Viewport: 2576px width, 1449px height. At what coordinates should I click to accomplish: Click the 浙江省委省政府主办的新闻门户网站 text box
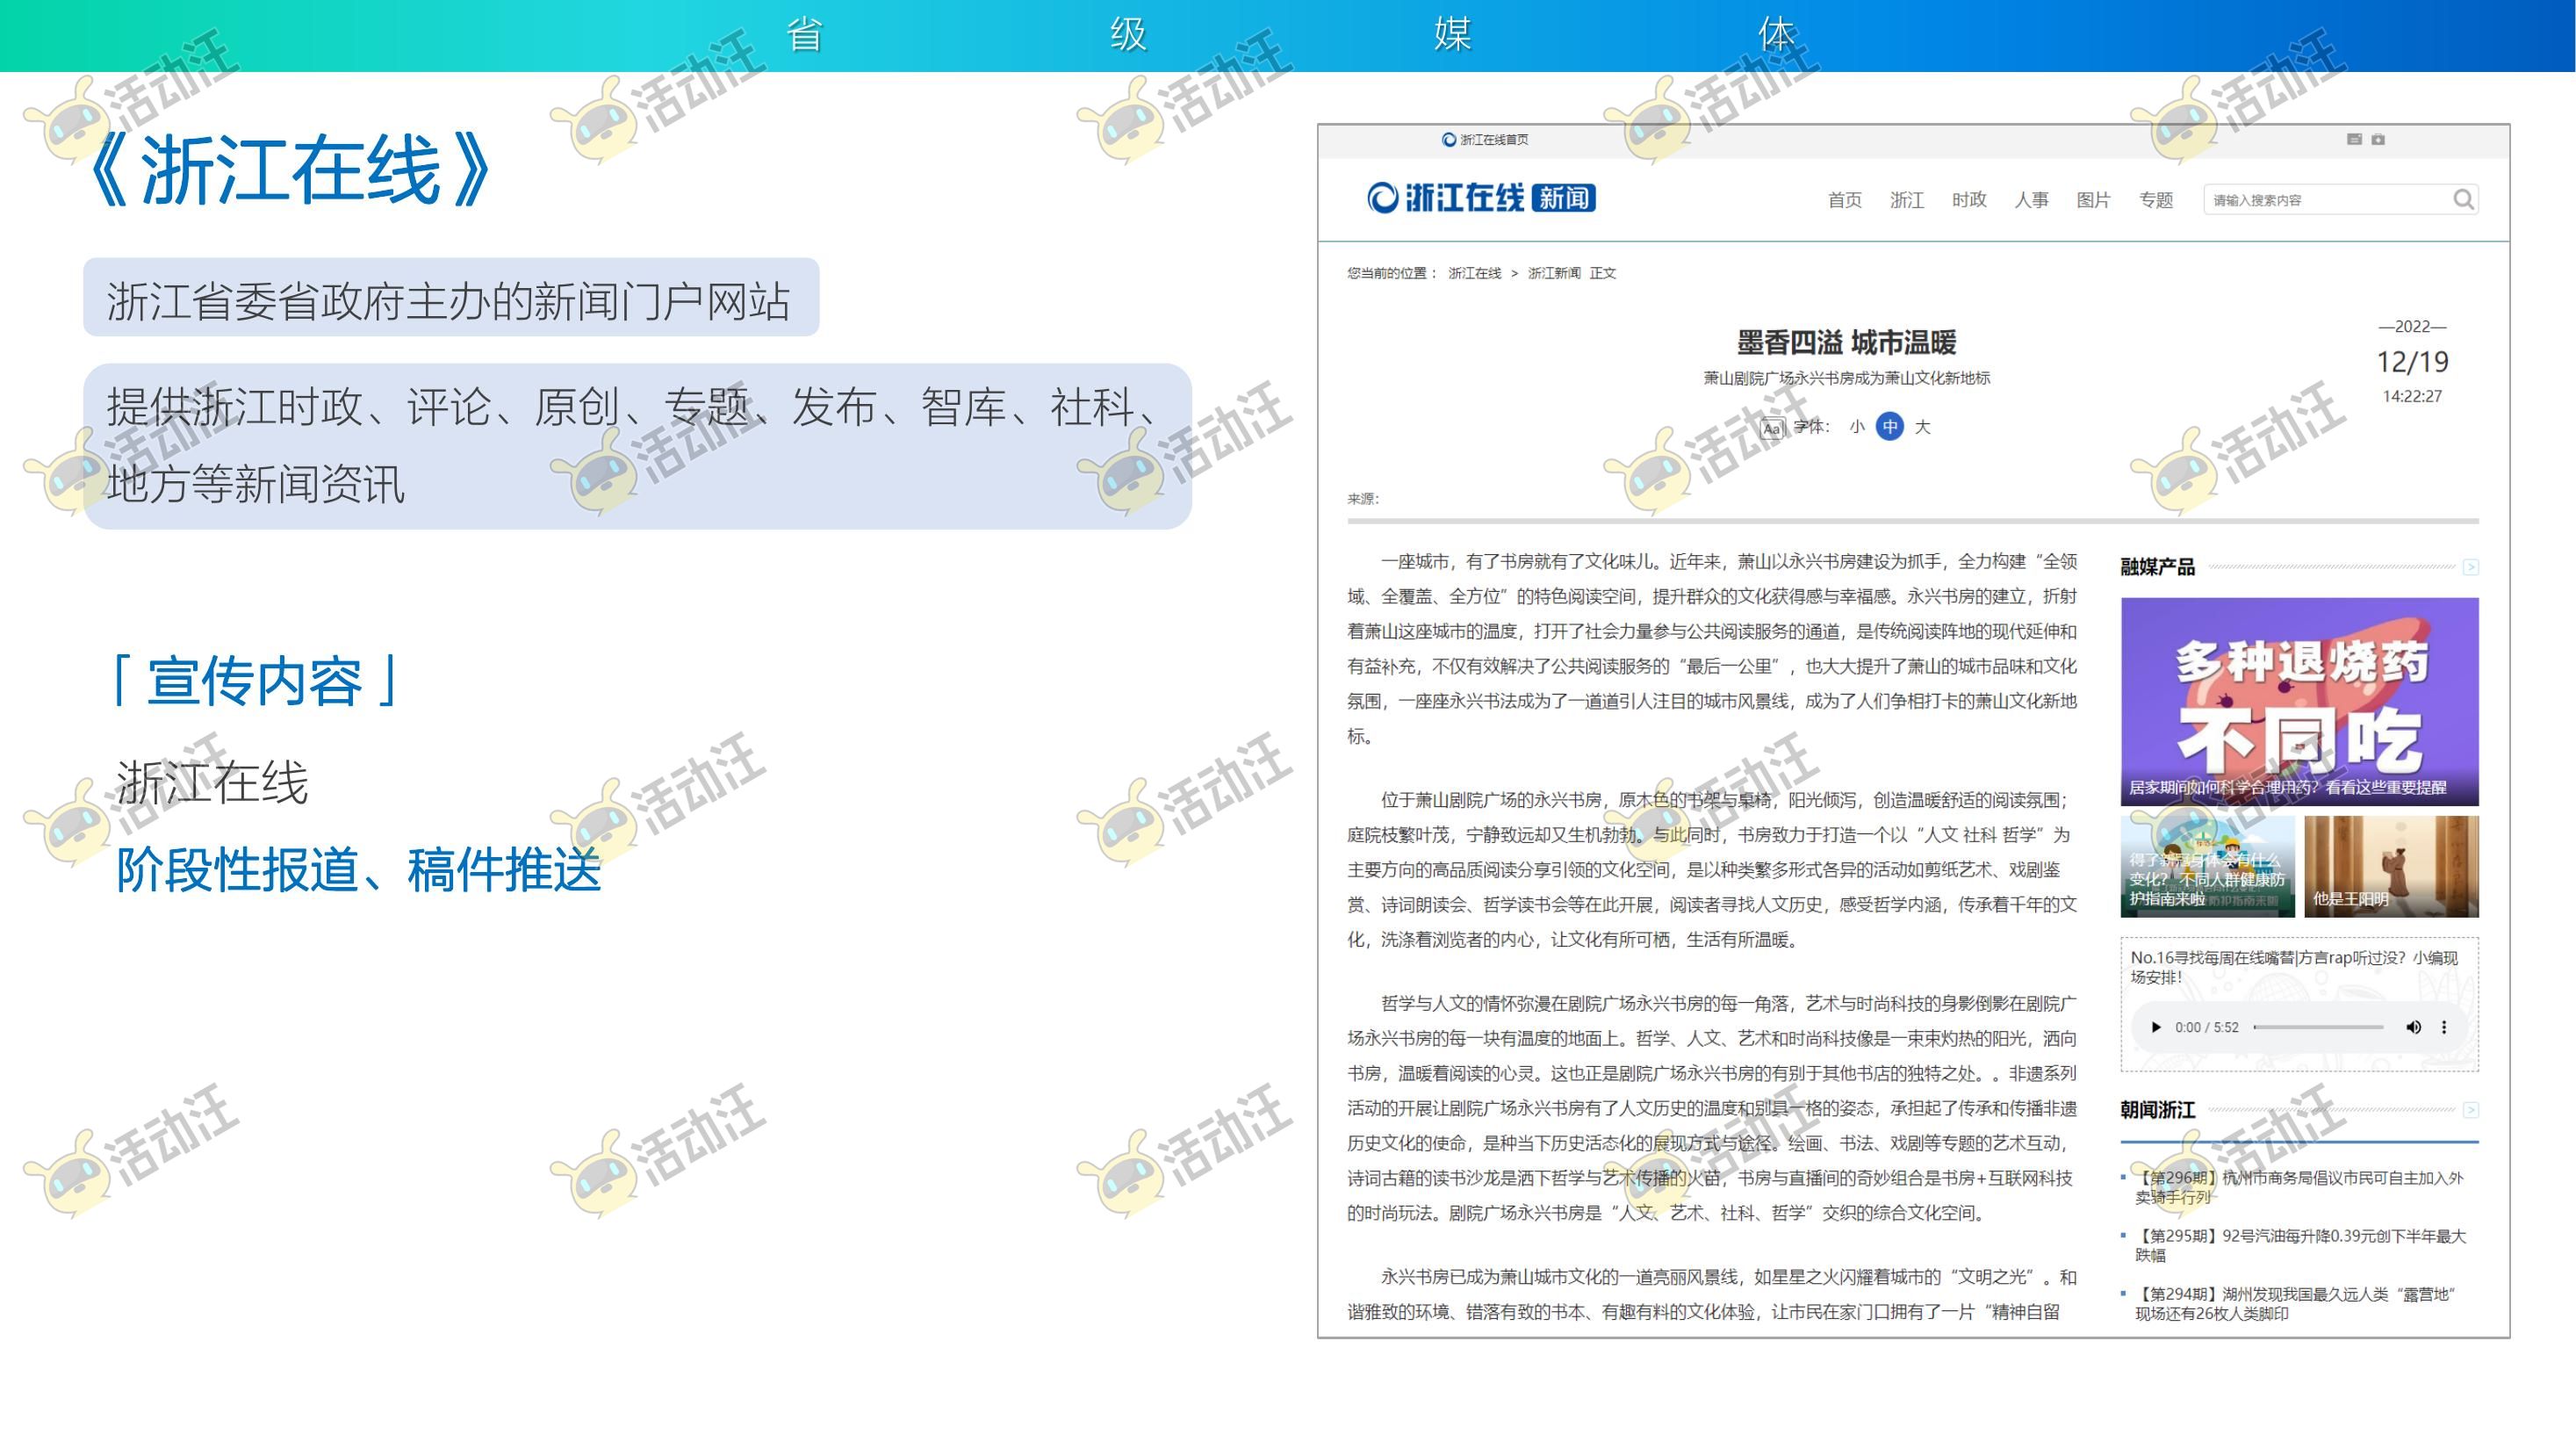point(451,298)
